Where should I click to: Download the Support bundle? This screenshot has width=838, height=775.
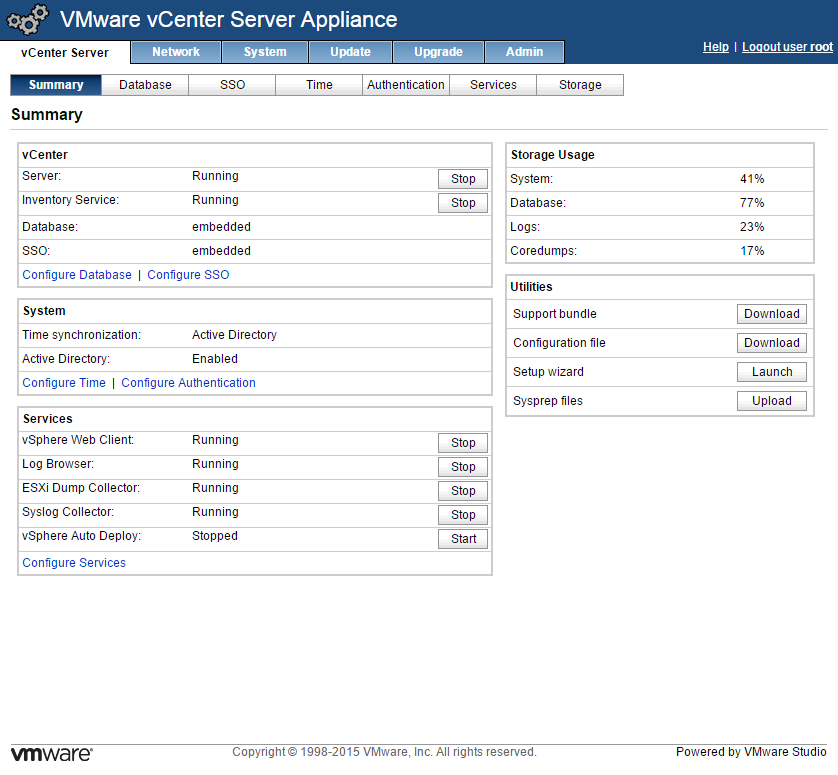tap(772, 314)
